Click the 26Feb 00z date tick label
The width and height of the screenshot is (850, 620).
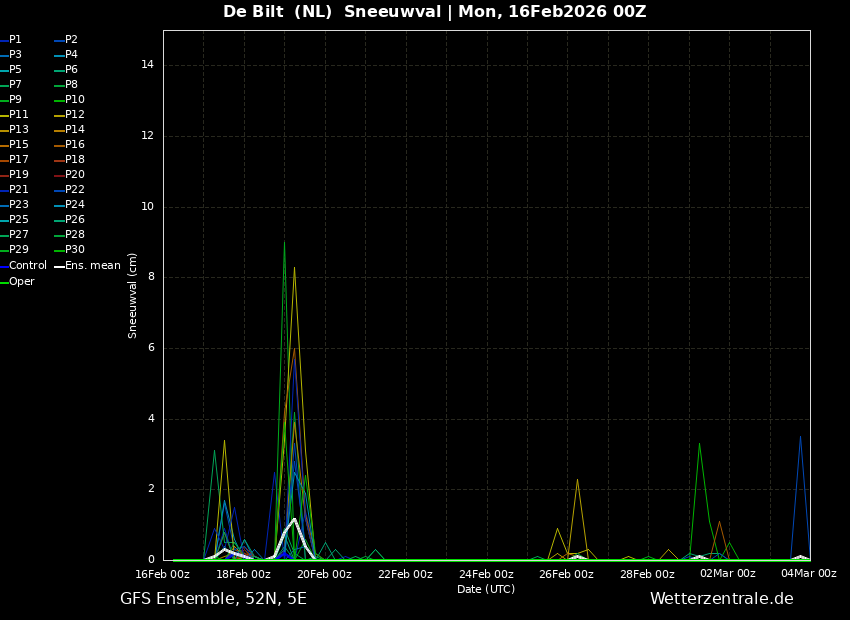point(566,574)
